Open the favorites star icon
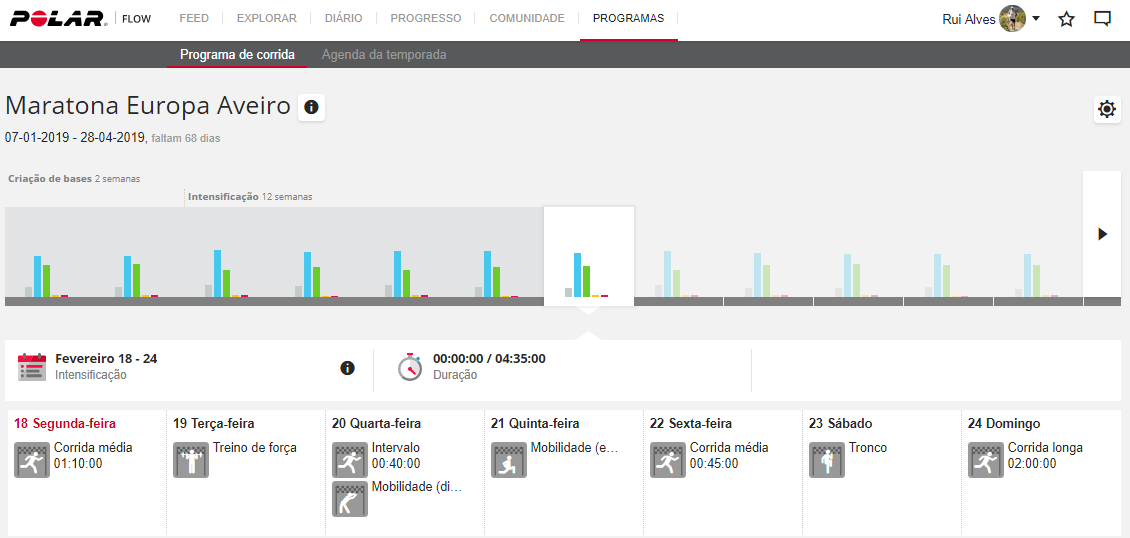 1066,19
